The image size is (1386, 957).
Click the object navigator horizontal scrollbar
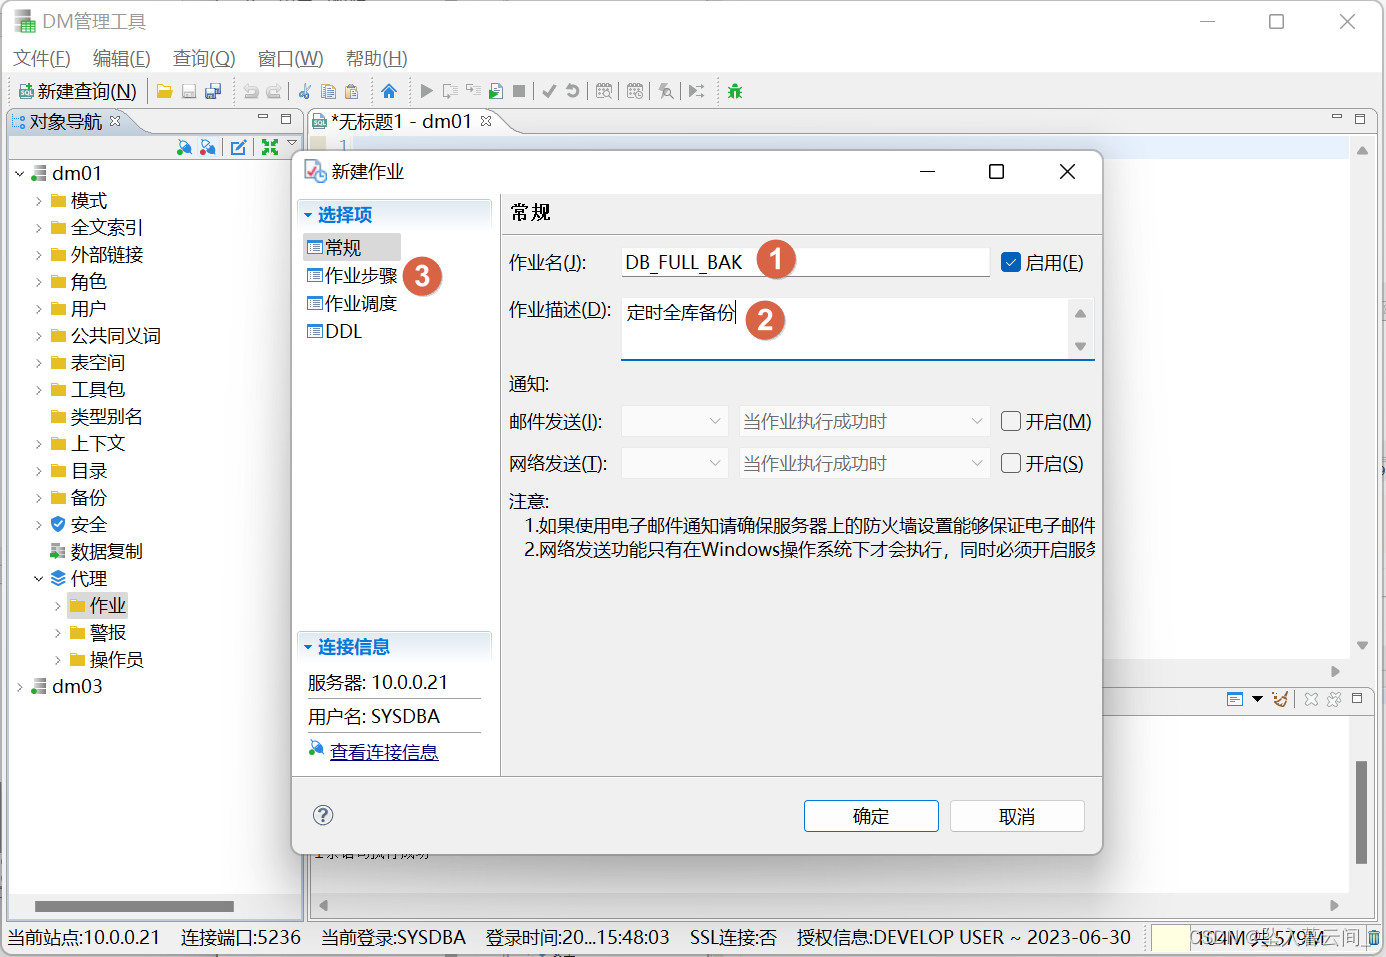(134, 906)
